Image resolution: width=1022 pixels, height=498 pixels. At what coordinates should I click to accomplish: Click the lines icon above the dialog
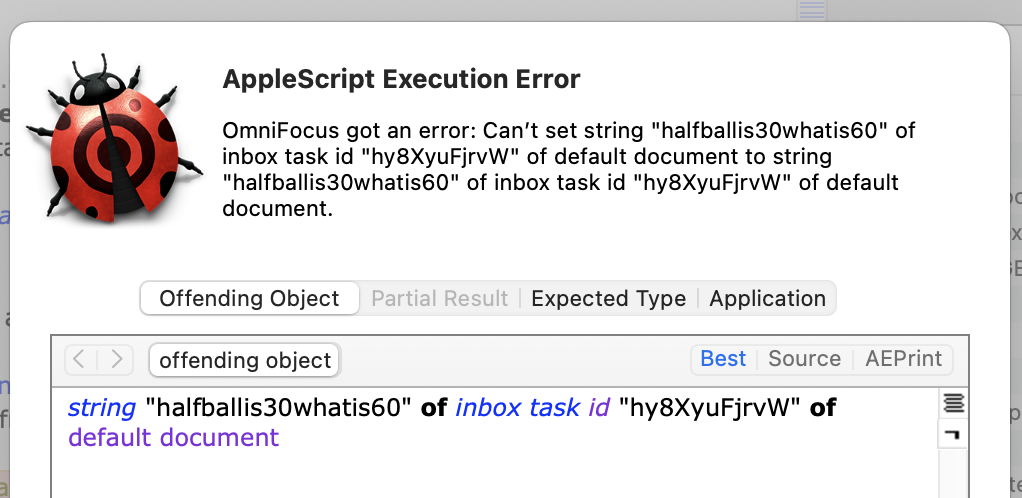click(x=812, y=10)
